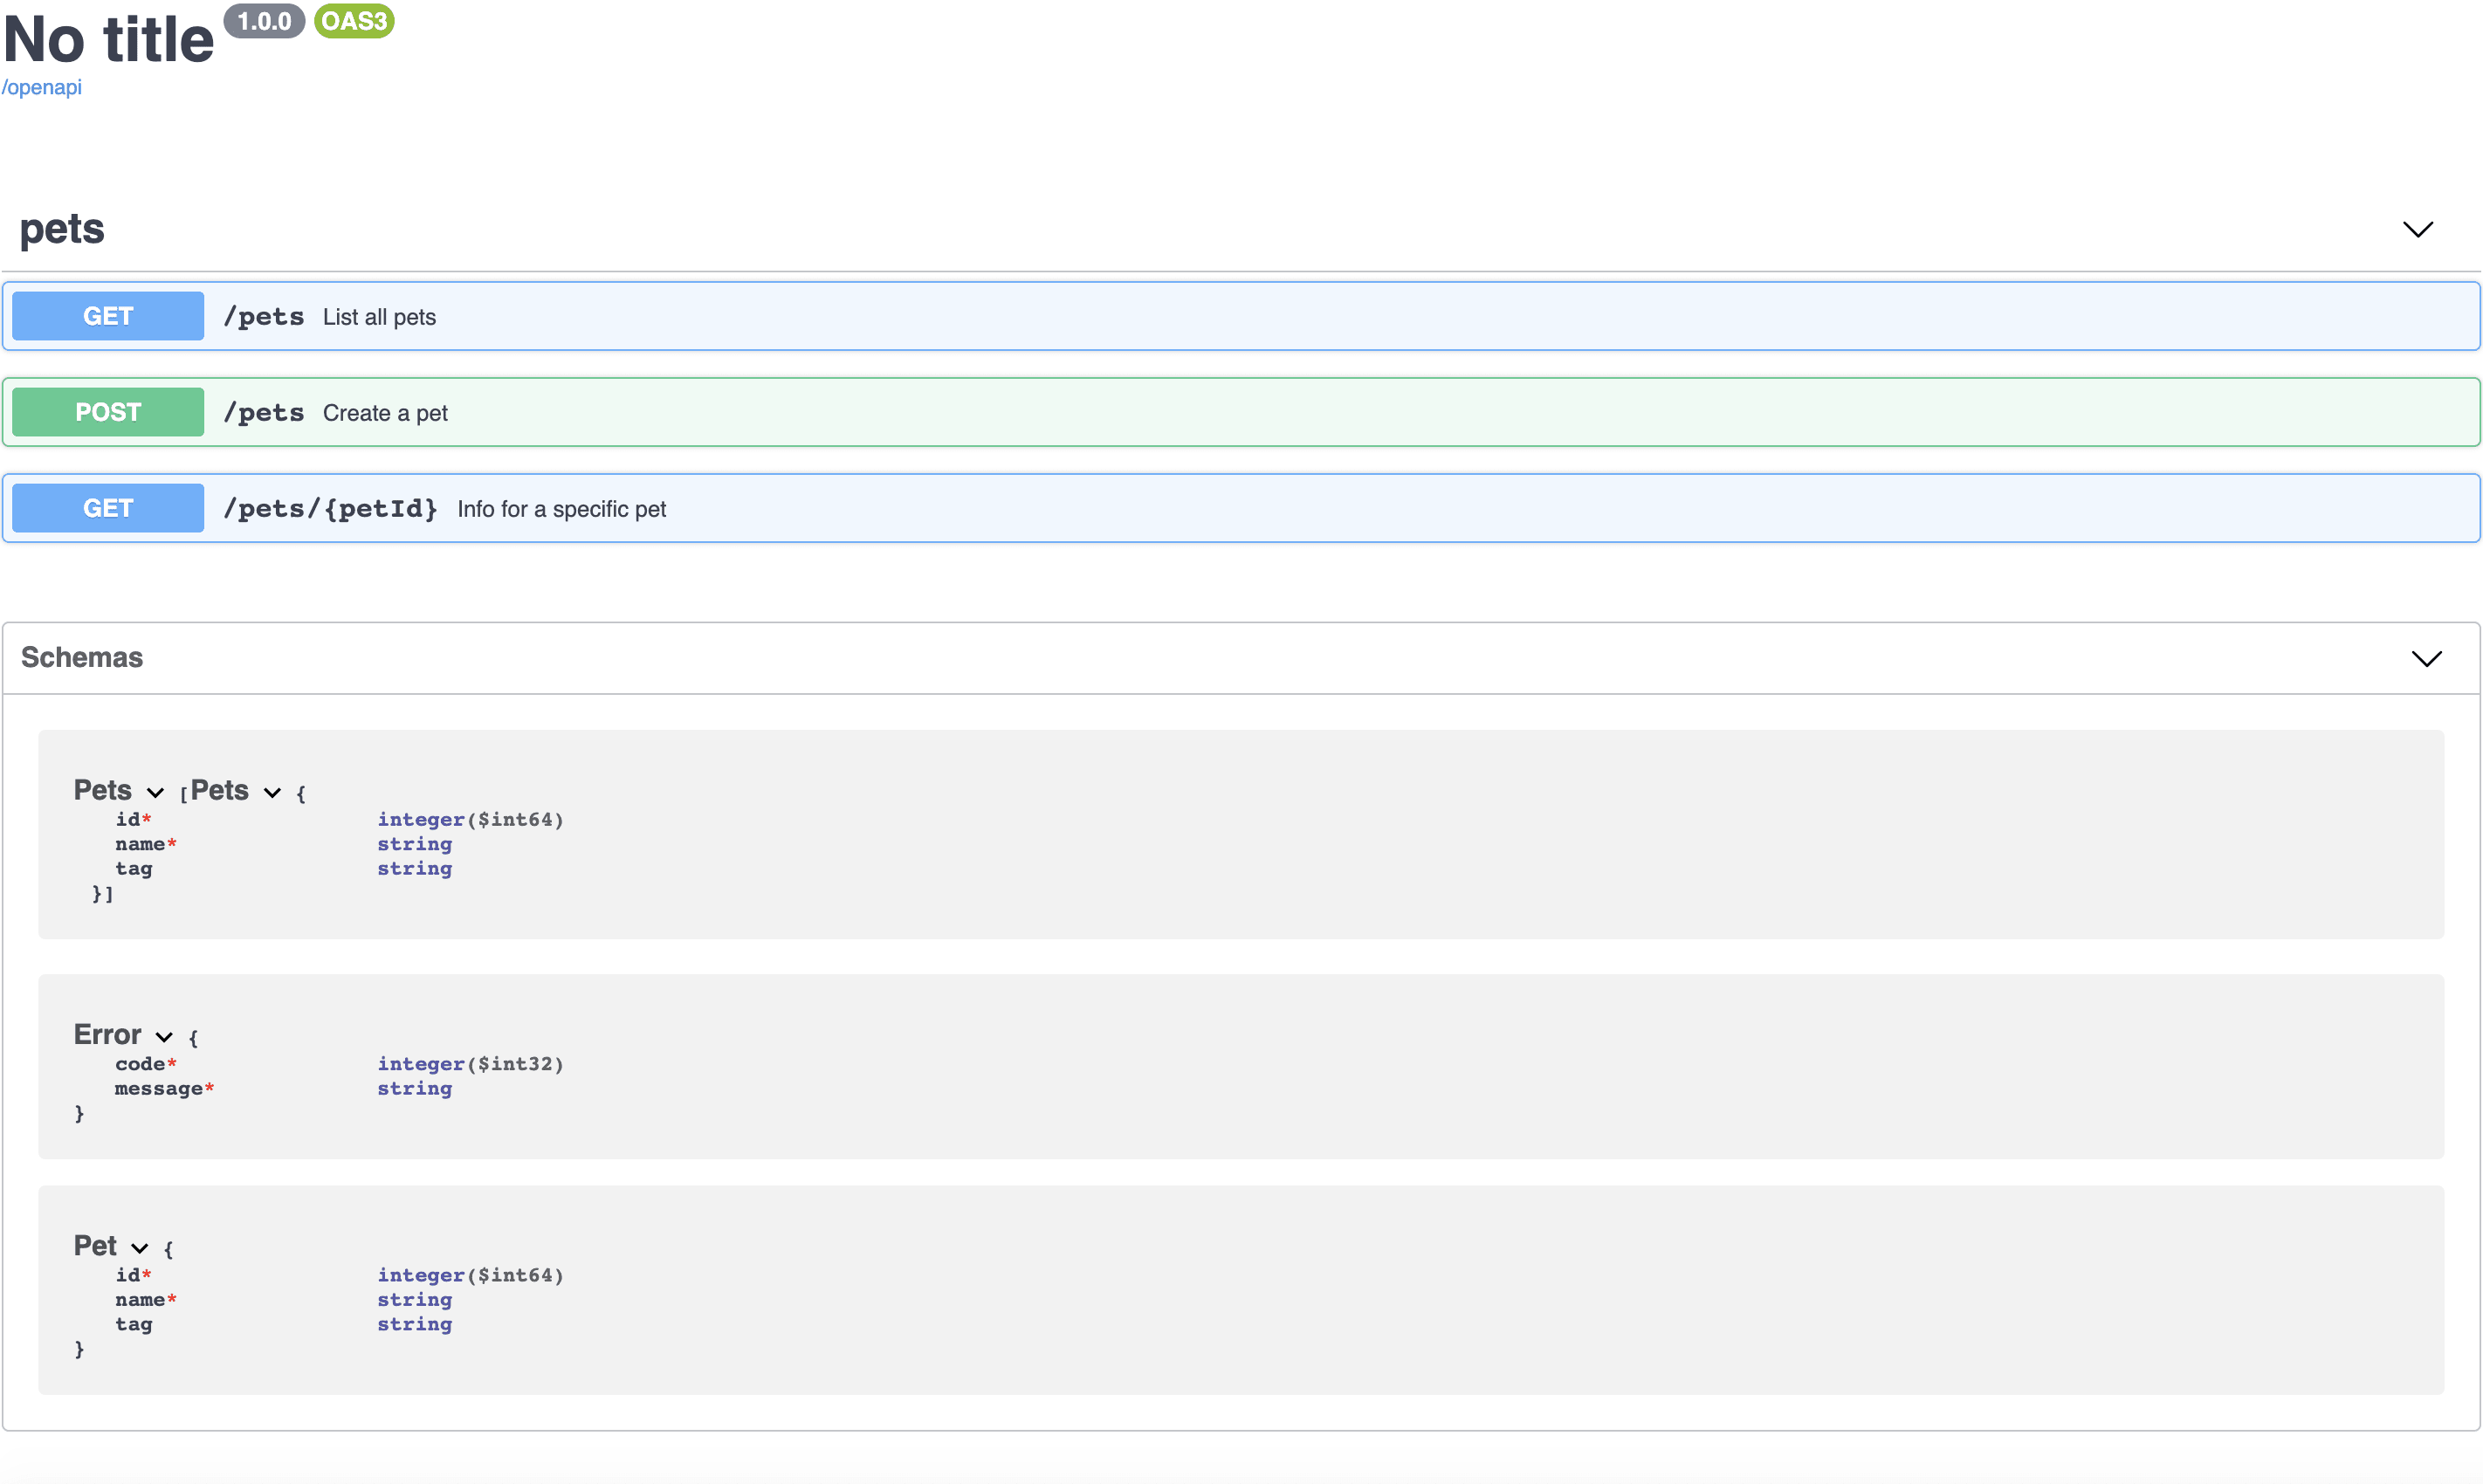
Task: Click the 1.0.0 version badge
Action: point(264,21)
